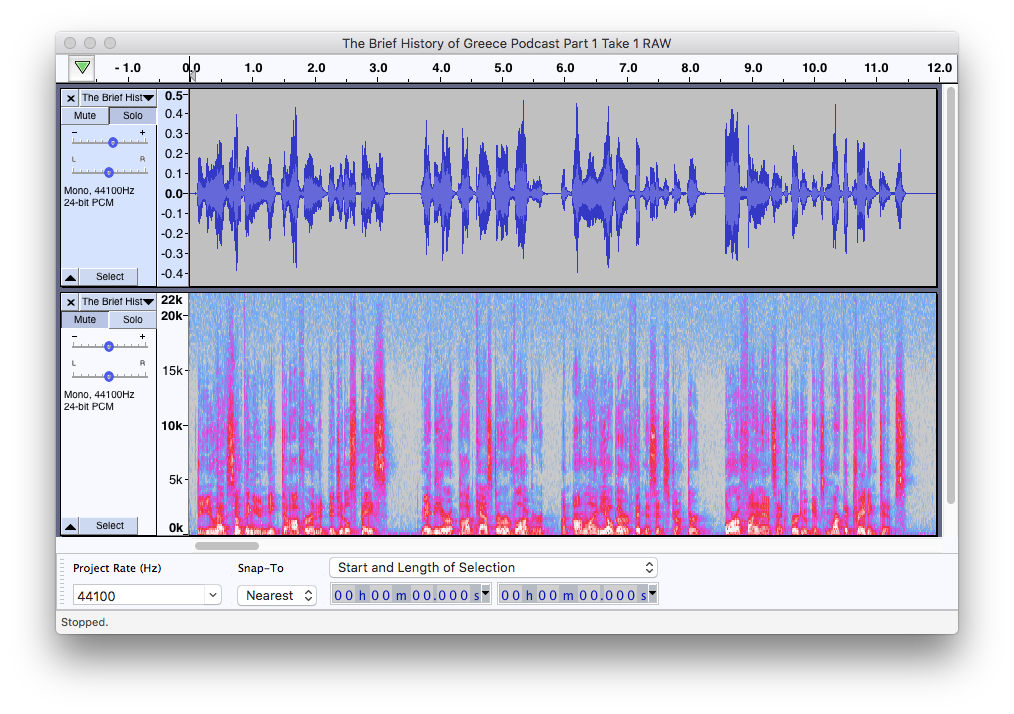Image resolution: width=1014 pixels, height=714 pixels.
Task: Click the selection length time format arrow
Action: pyautogui.click(x=653, y=593)
